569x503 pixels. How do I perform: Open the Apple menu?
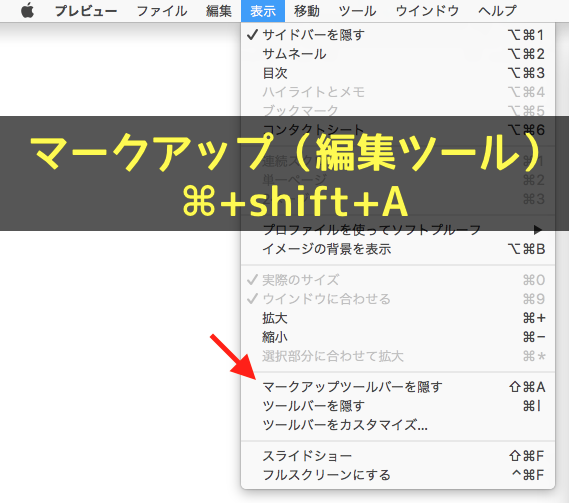point(28,11)
